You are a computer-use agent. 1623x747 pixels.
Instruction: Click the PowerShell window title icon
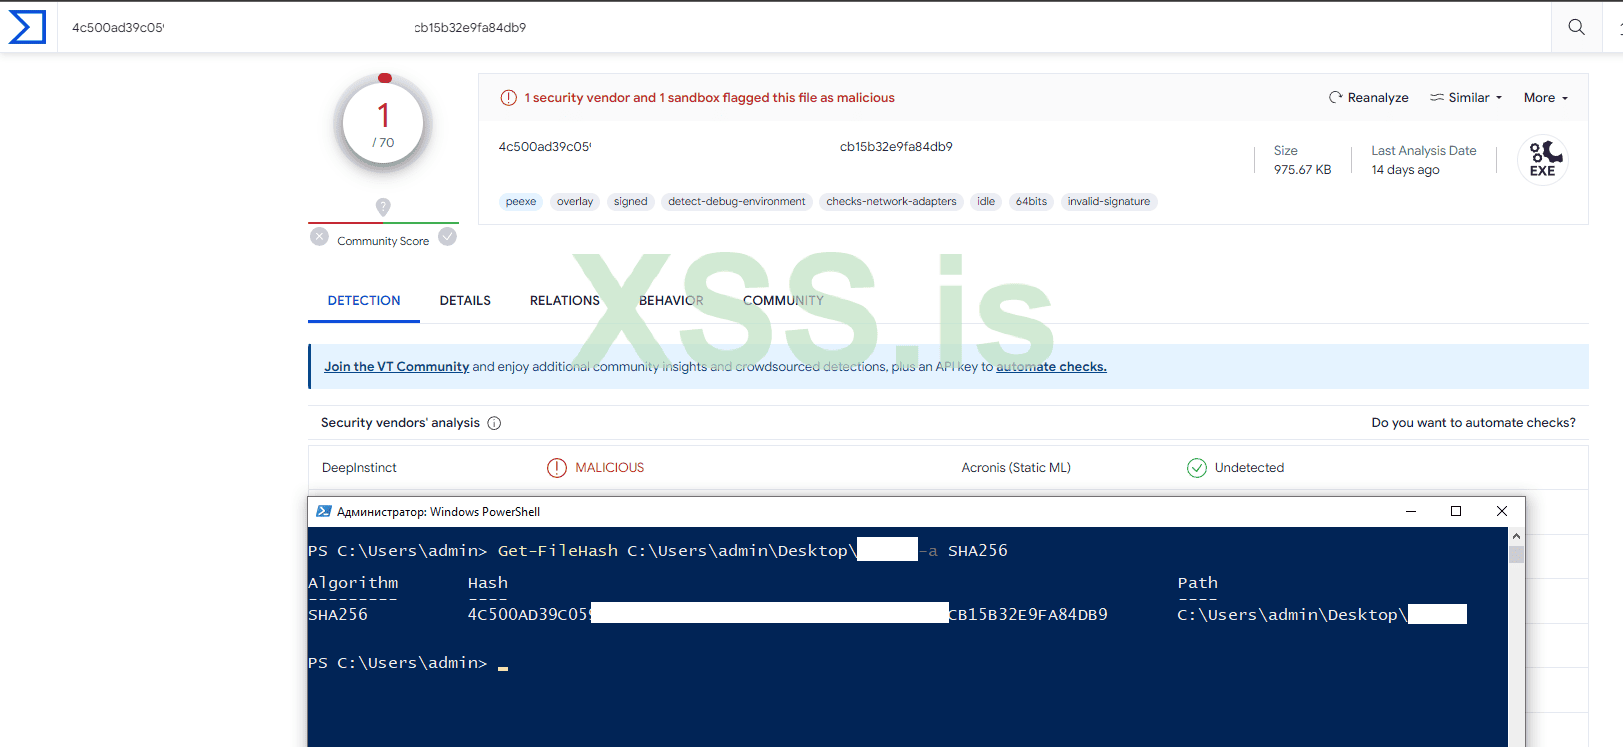click(324, 511)
